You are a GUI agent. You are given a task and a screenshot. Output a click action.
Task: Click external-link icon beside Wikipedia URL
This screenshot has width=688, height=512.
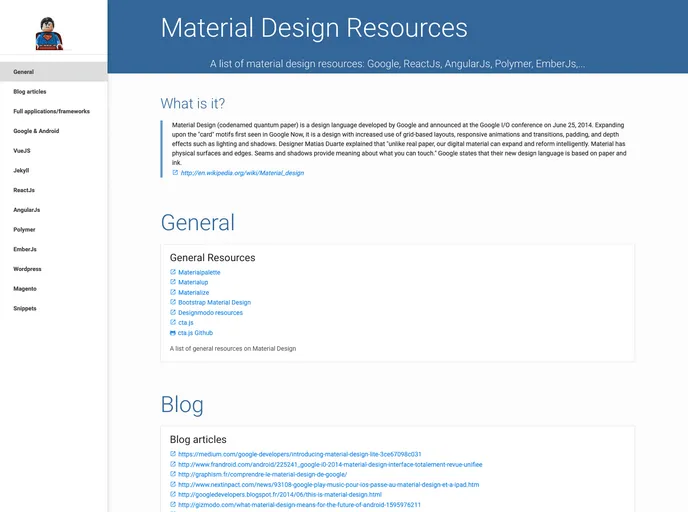coord(175,173)
